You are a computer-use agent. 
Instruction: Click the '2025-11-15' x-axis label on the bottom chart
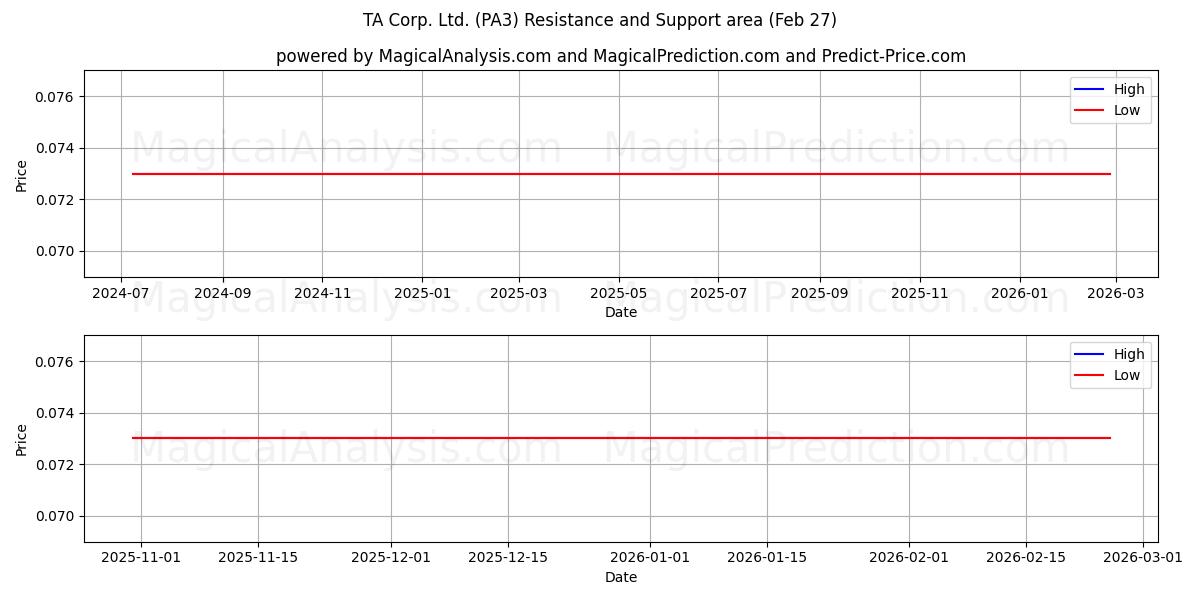pyautogui.click(x=258, y=558)
